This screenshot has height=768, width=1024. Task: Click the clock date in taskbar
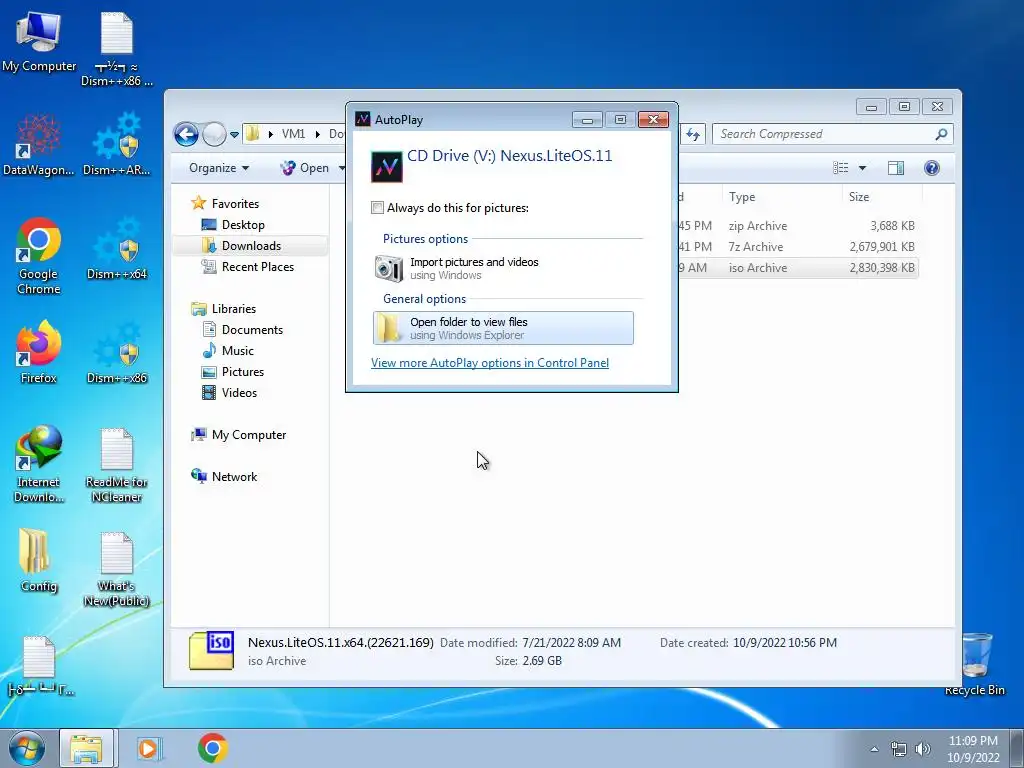tap(973, 749)
